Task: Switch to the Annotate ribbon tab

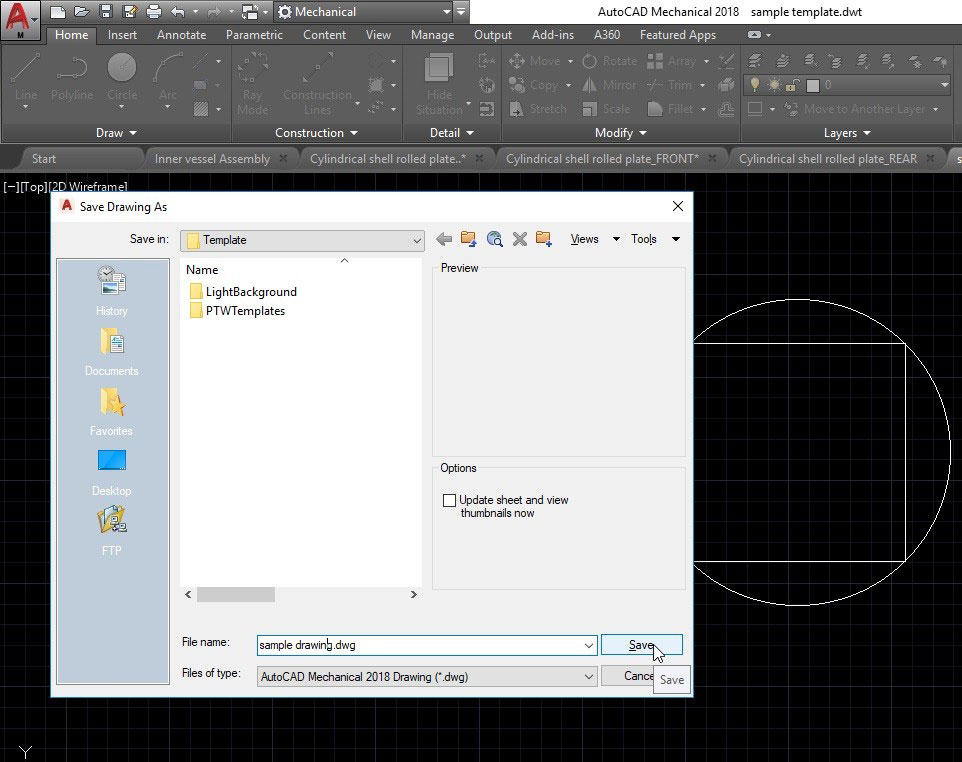Action: (x=181, y=35)
